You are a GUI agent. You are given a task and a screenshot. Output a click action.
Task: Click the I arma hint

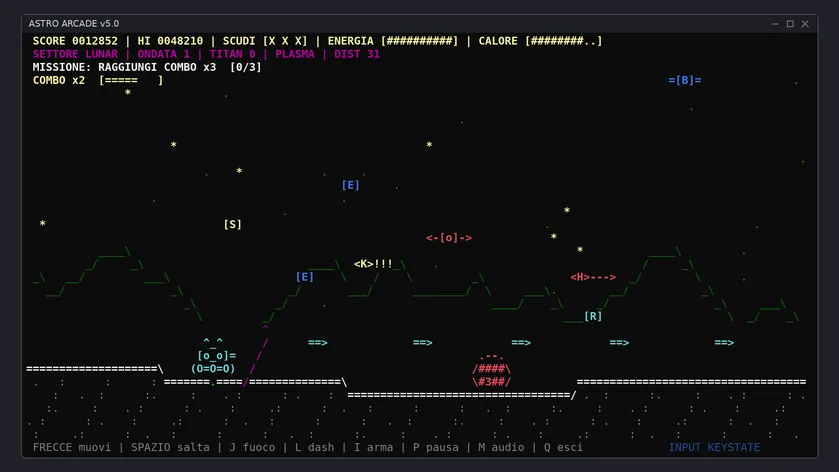[x=373, y=447]
